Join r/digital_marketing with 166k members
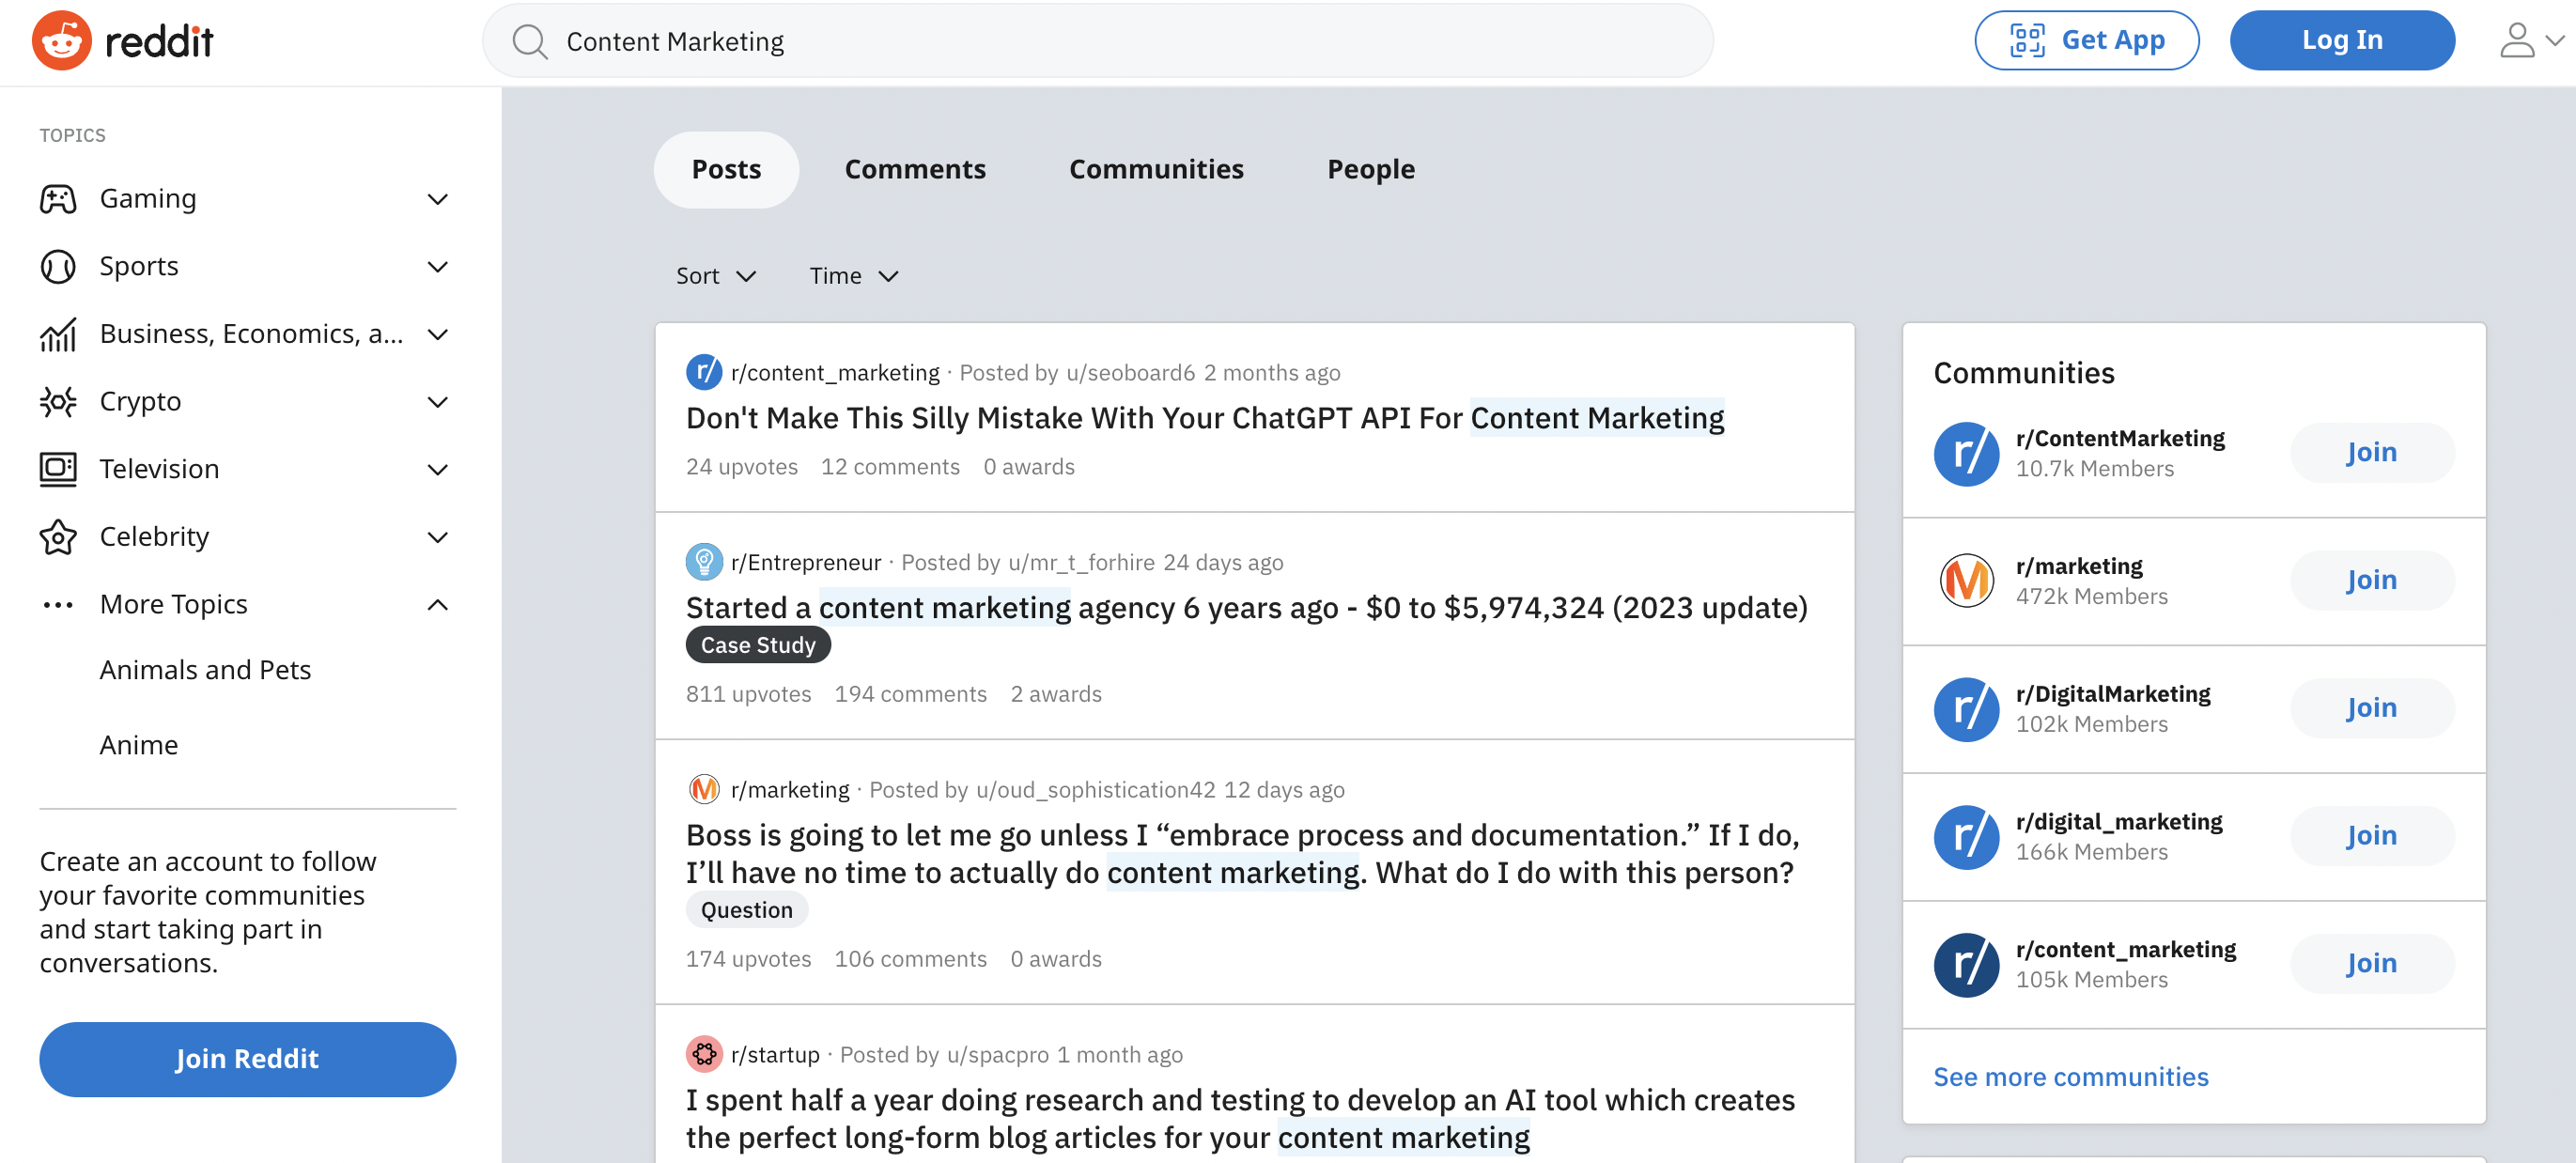This screenshot has width=2576, height=1163. 2371,836
